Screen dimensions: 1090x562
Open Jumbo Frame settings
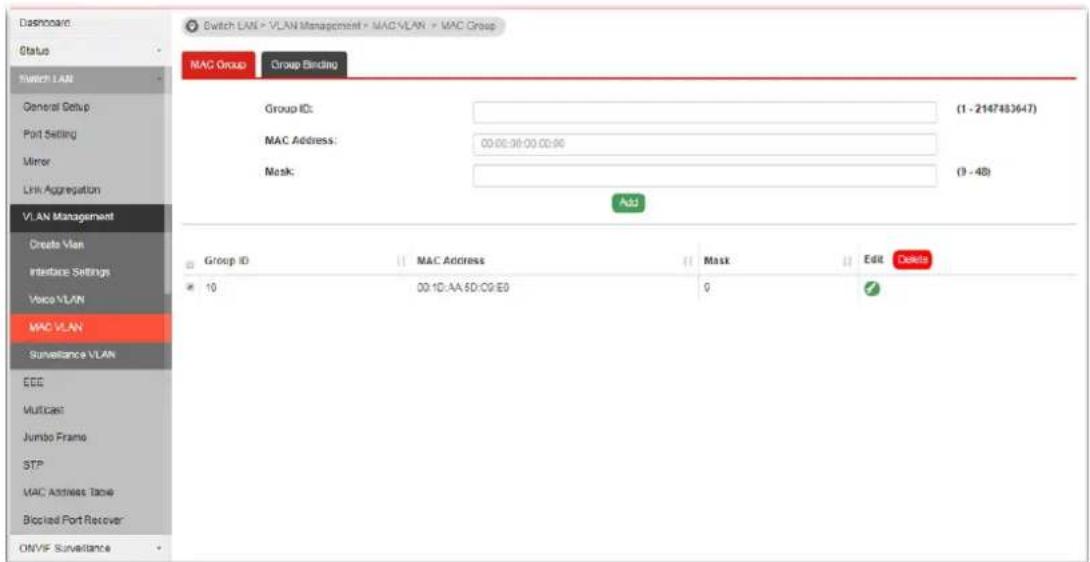tap(54, 437)
